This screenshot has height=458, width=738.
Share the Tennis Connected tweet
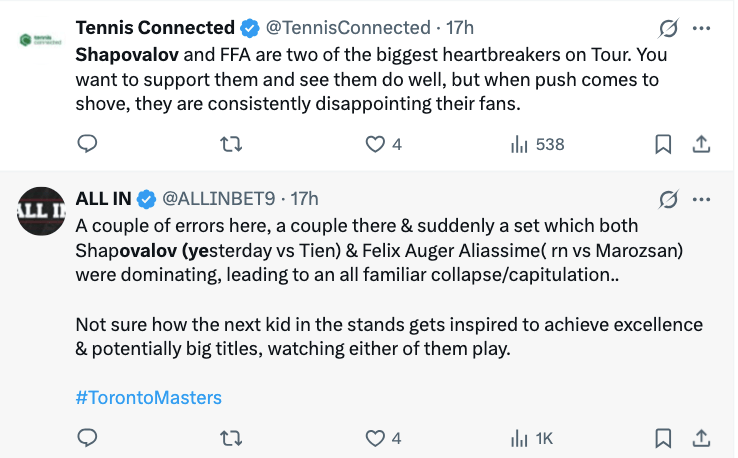click(x=702, y=144)
